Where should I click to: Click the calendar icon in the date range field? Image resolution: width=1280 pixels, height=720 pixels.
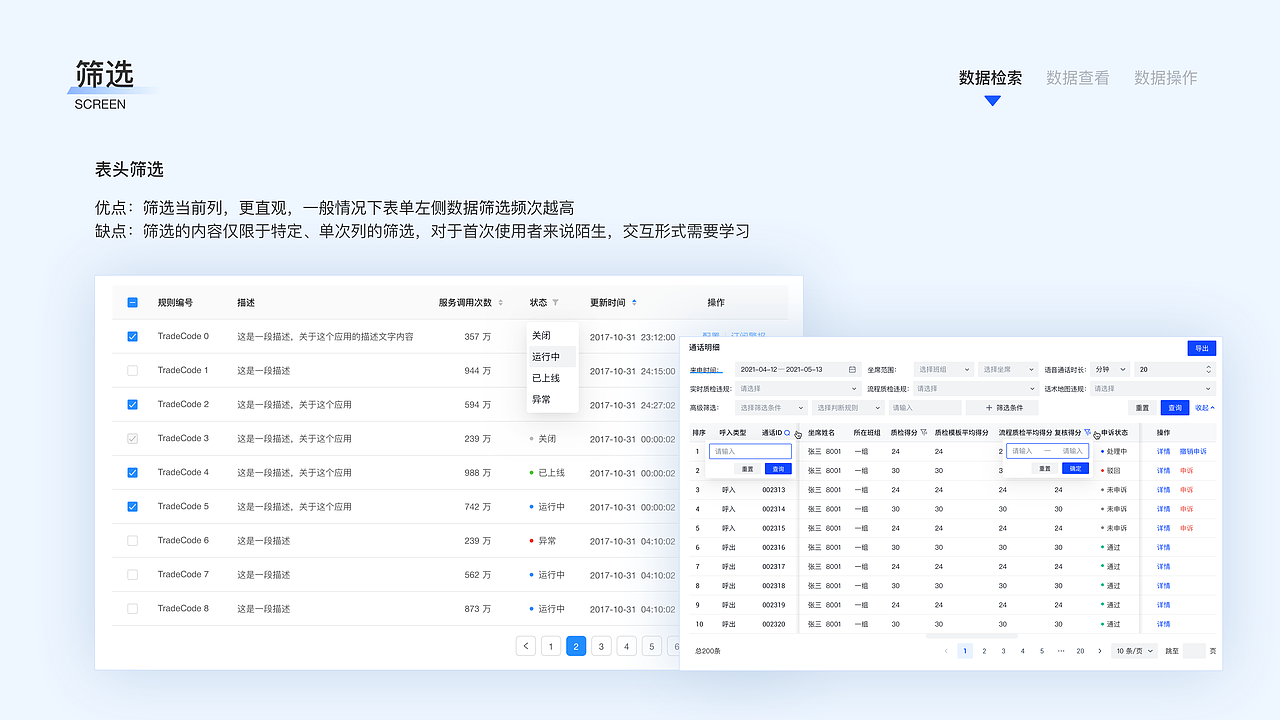pos(853,369)
